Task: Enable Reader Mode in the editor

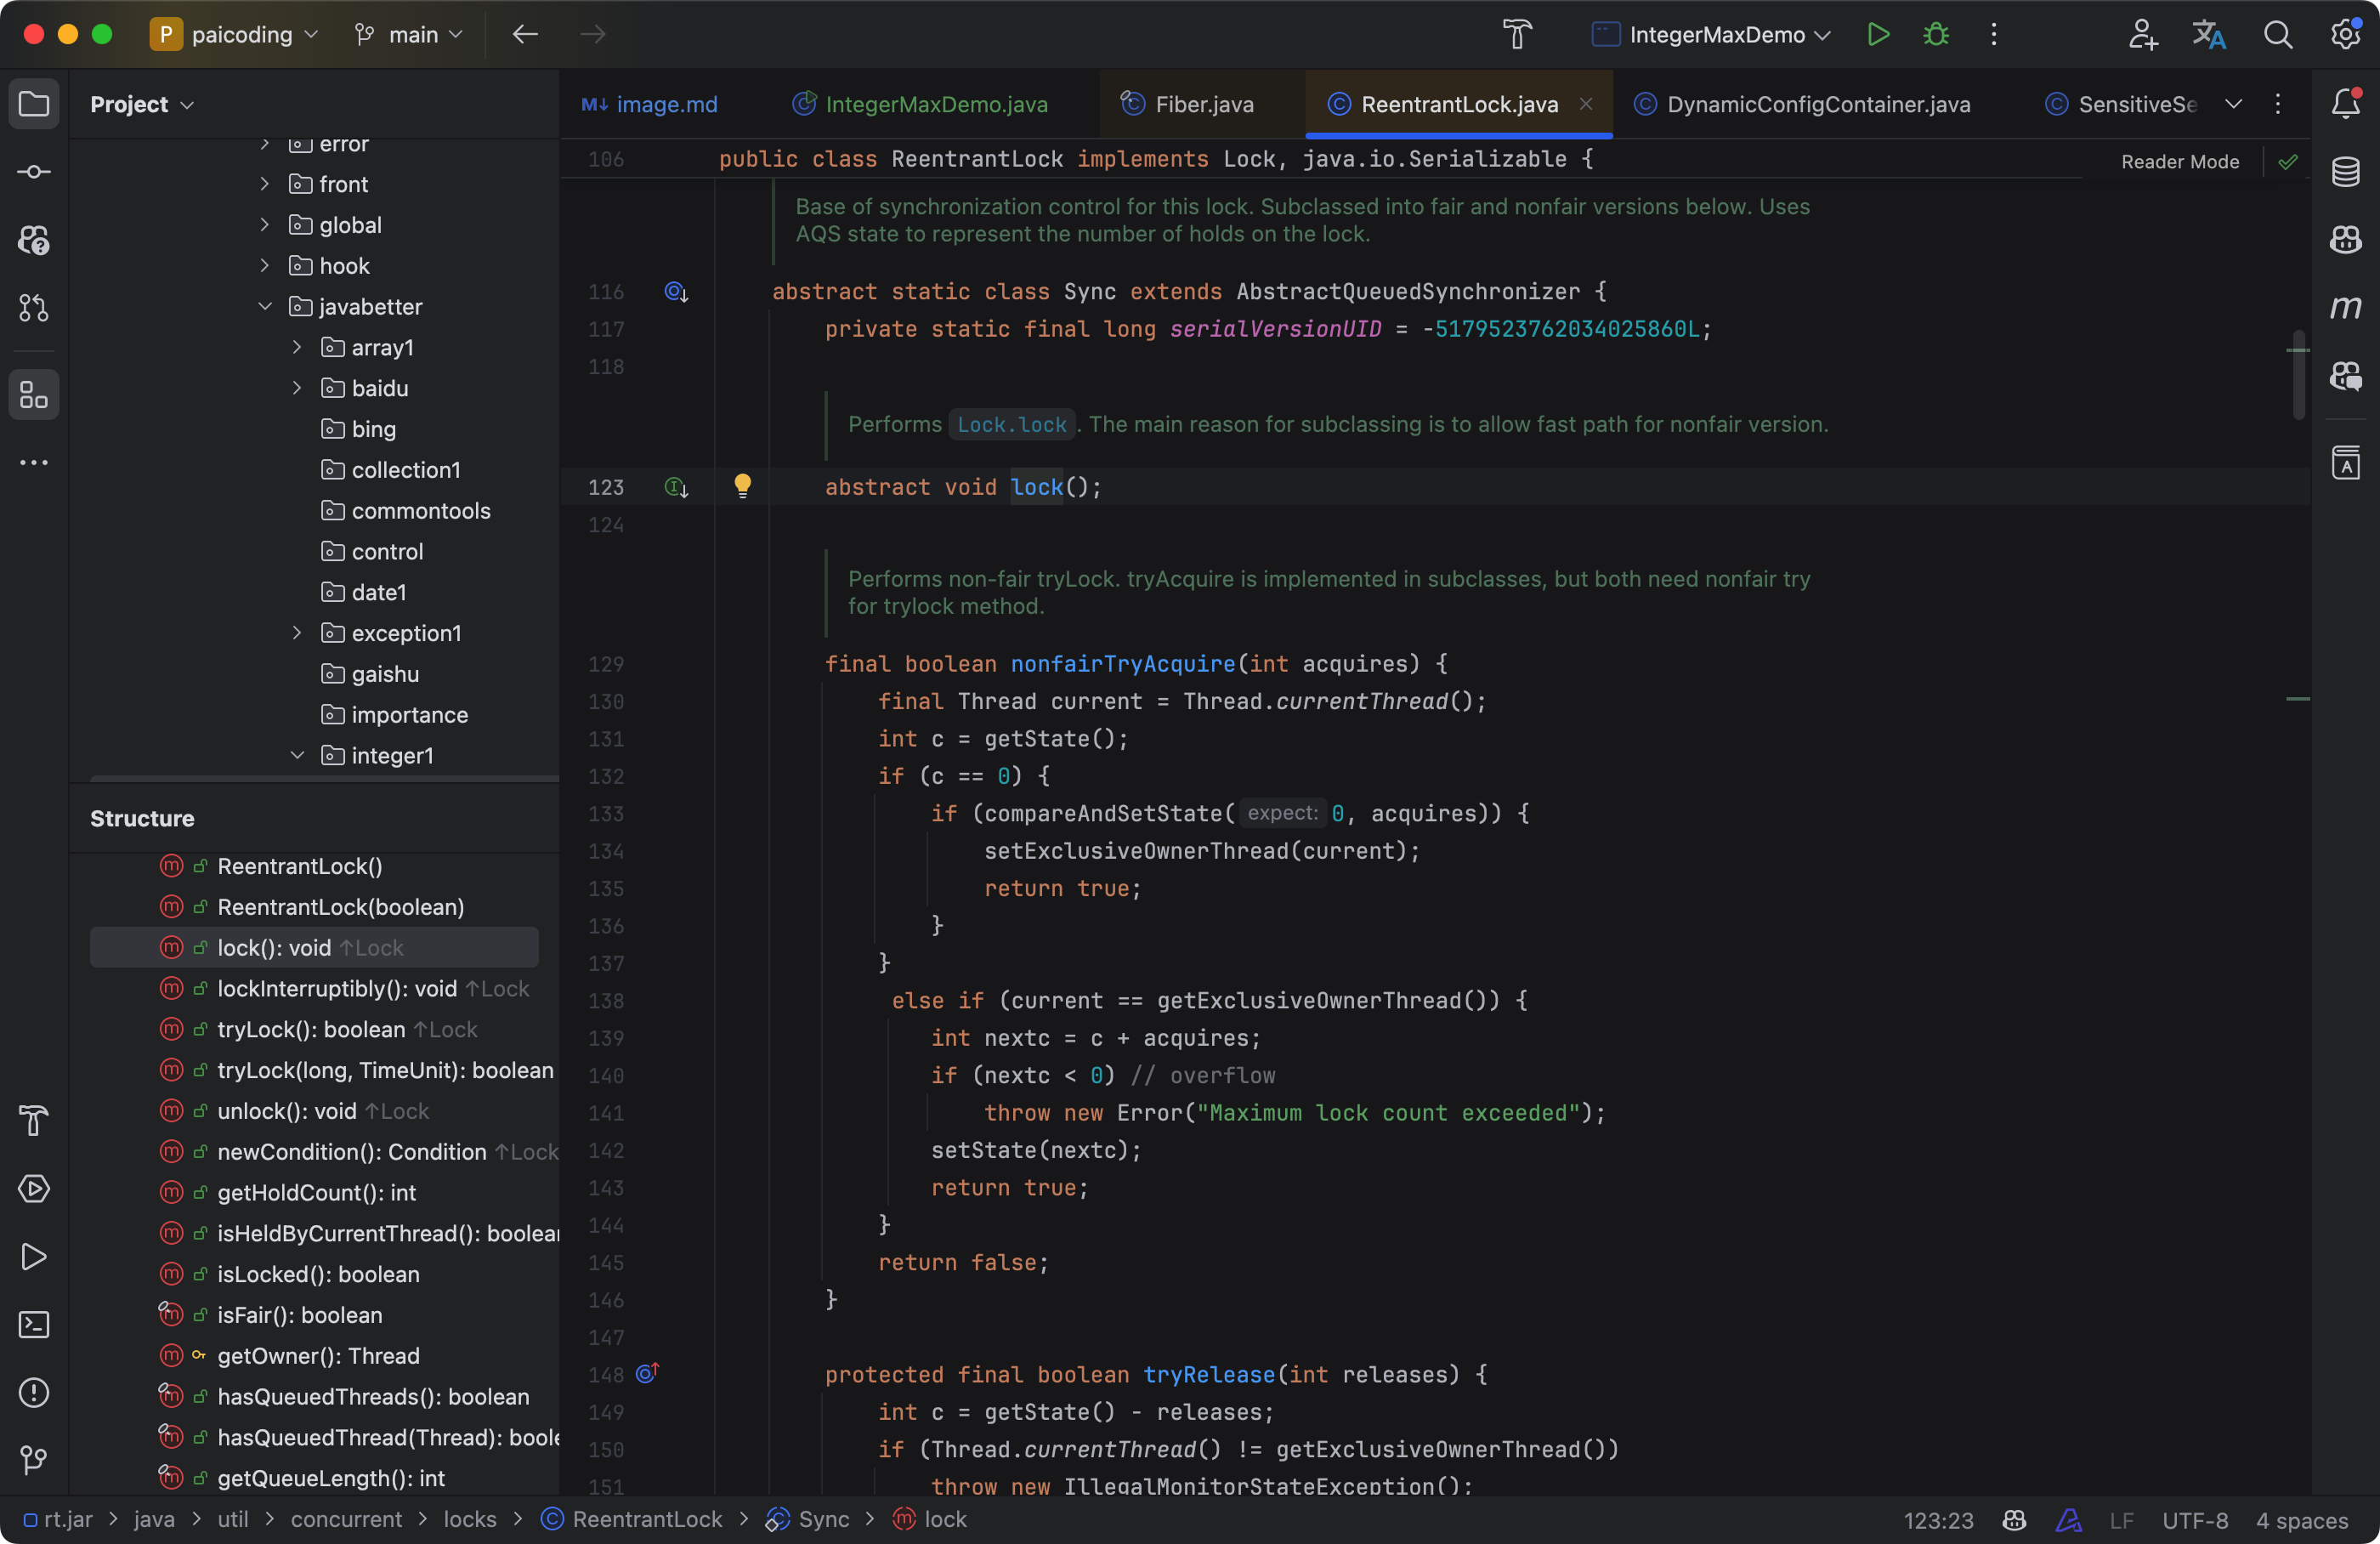Action: (2179, 161)
